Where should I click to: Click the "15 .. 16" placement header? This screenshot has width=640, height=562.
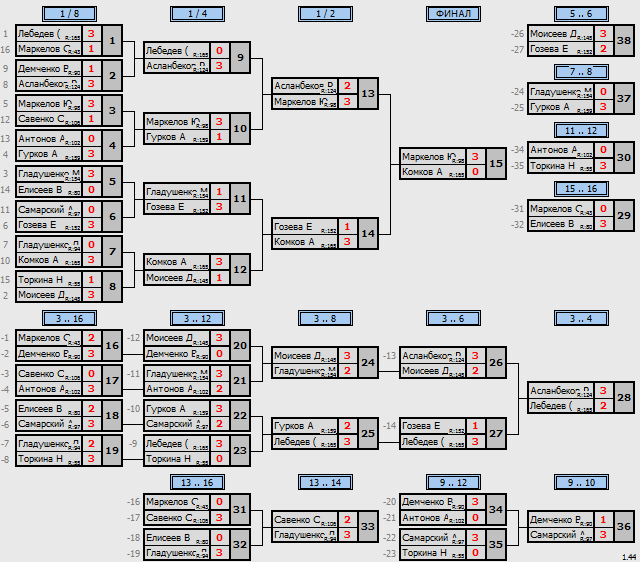click(x=581, y=189)
